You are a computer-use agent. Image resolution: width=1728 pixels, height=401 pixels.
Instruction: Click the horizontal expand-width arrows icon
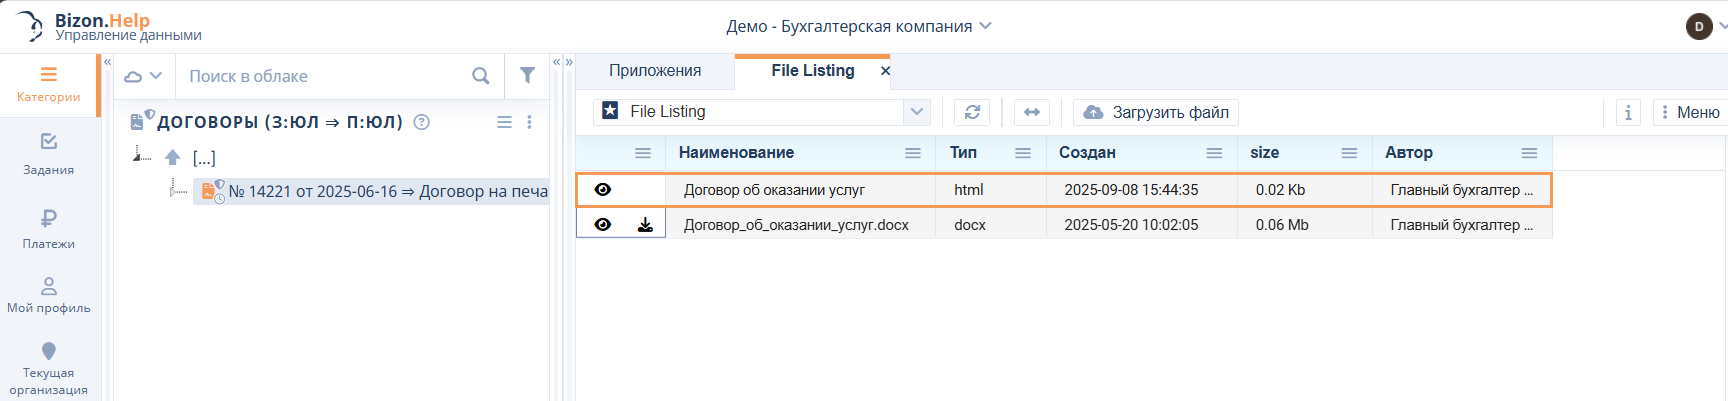1031,112
